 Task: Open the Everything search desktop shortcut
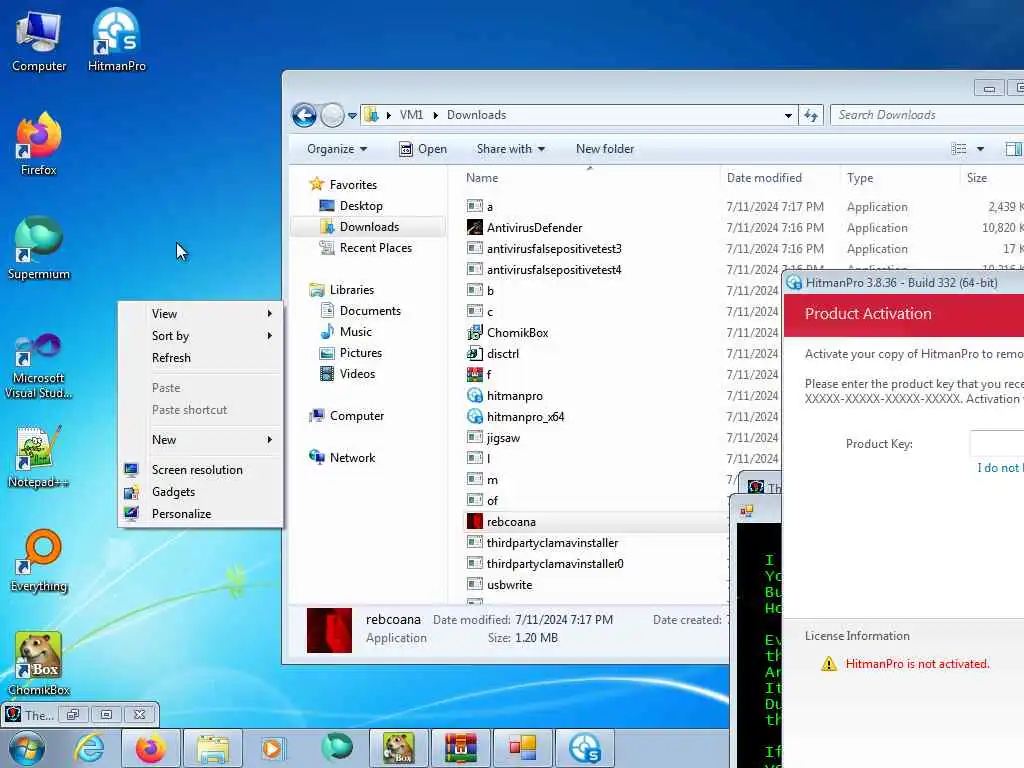click(39, 562)
